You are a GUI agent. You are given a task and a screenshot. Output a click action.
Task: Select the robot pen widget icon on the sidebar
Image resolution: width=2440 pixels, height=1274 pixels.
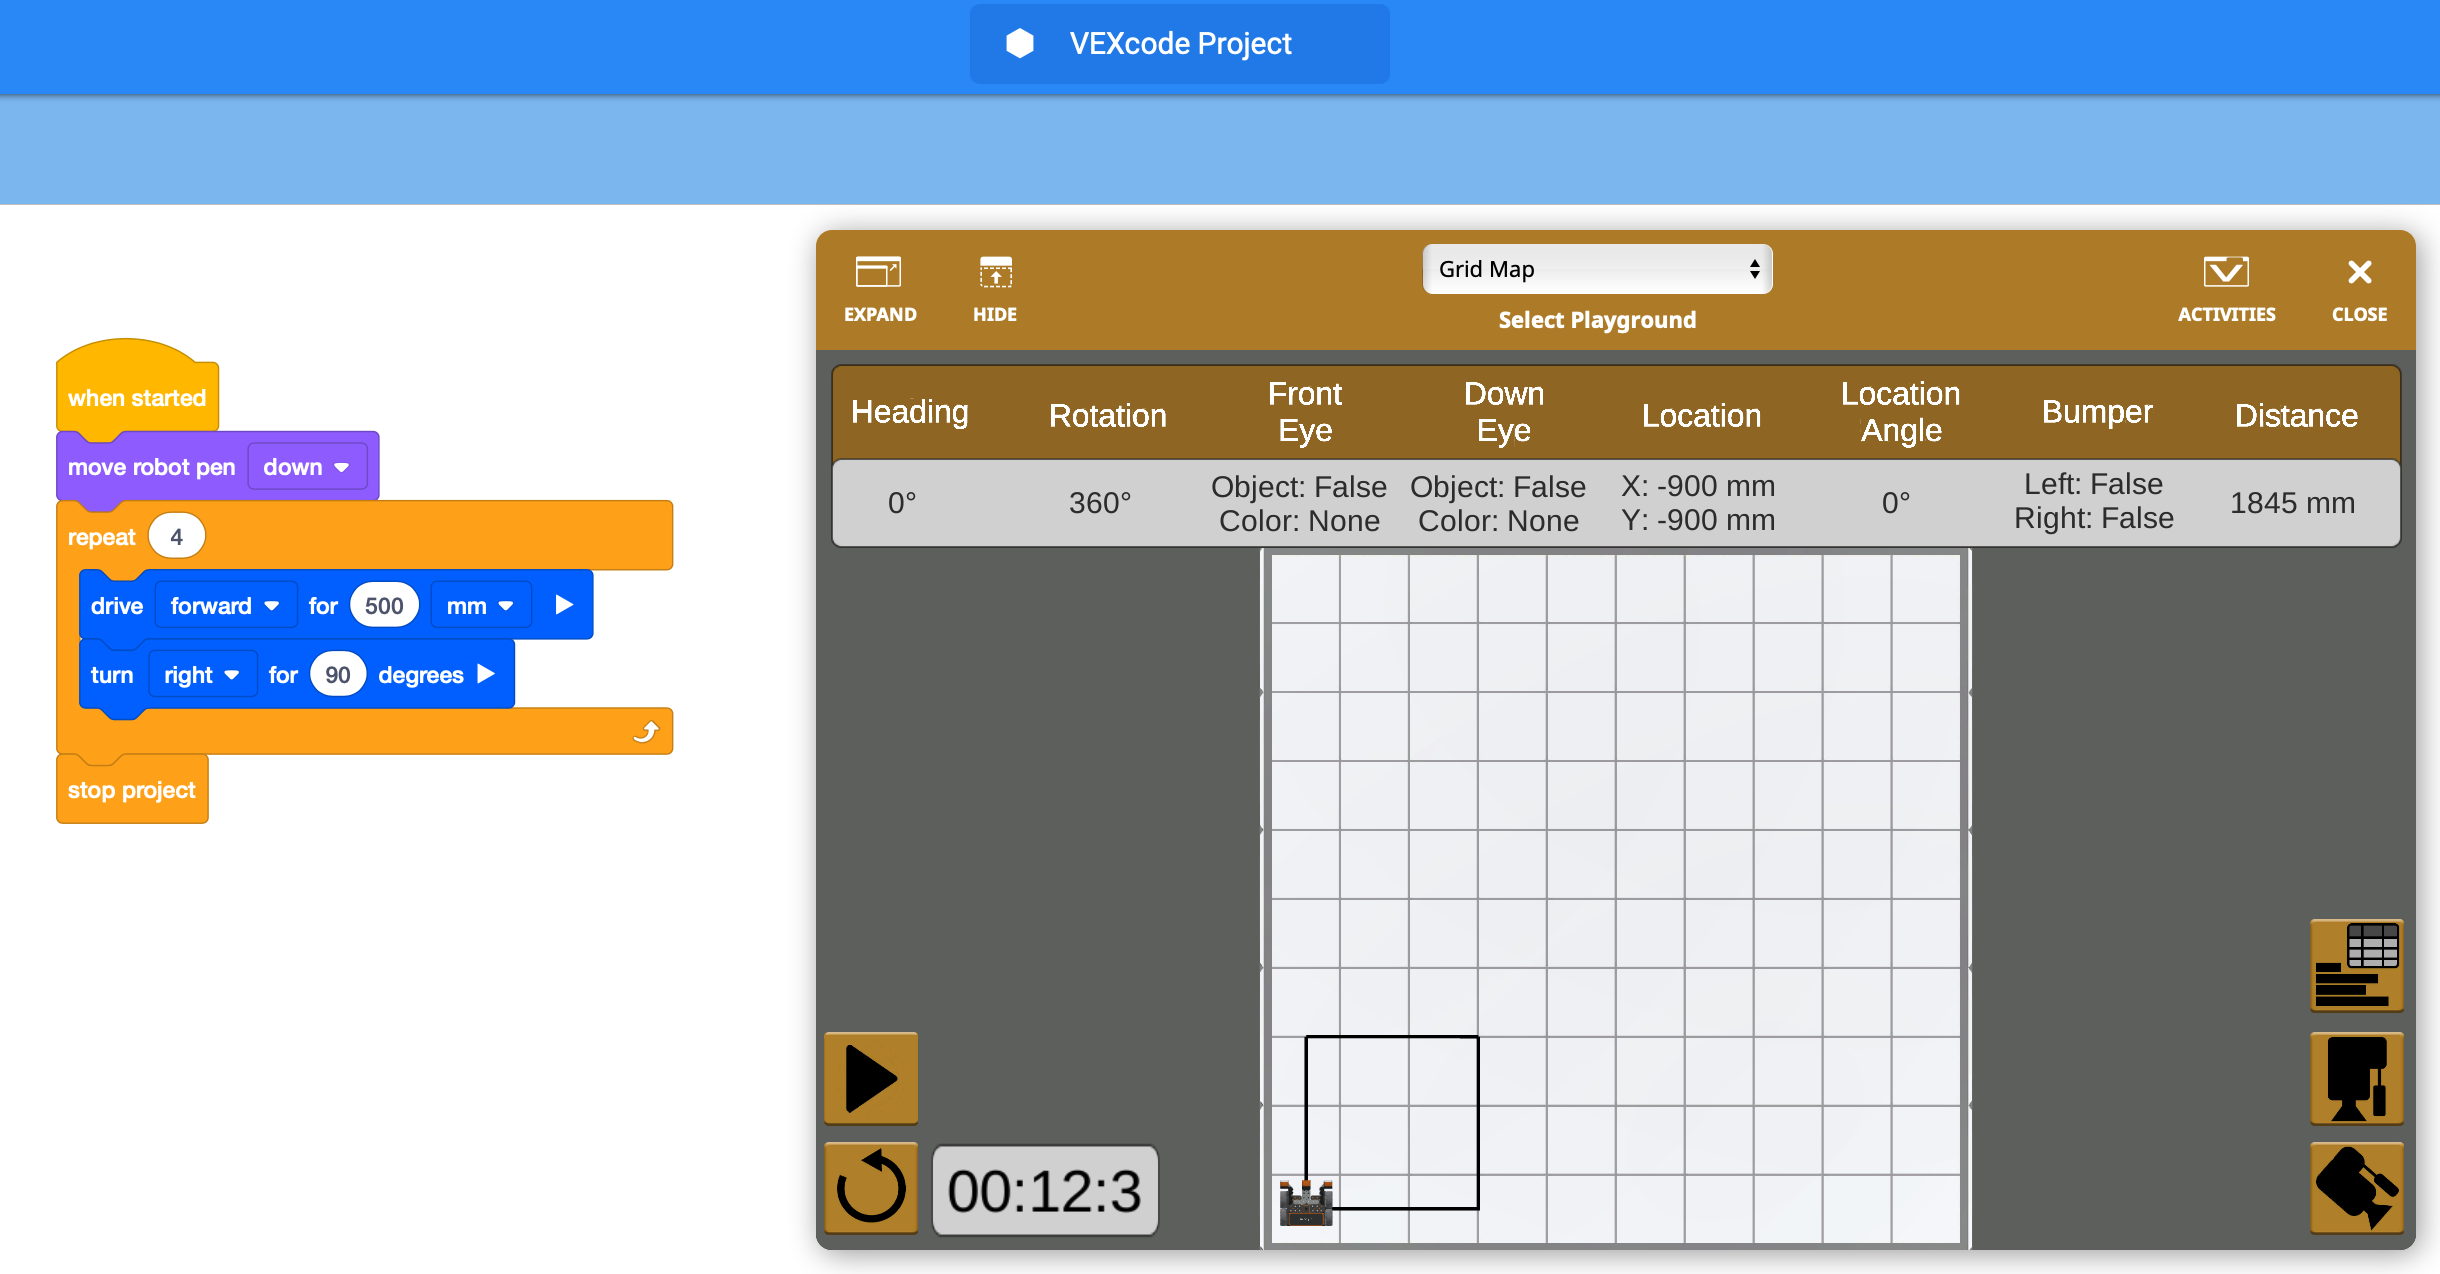click(2356, 1078)
